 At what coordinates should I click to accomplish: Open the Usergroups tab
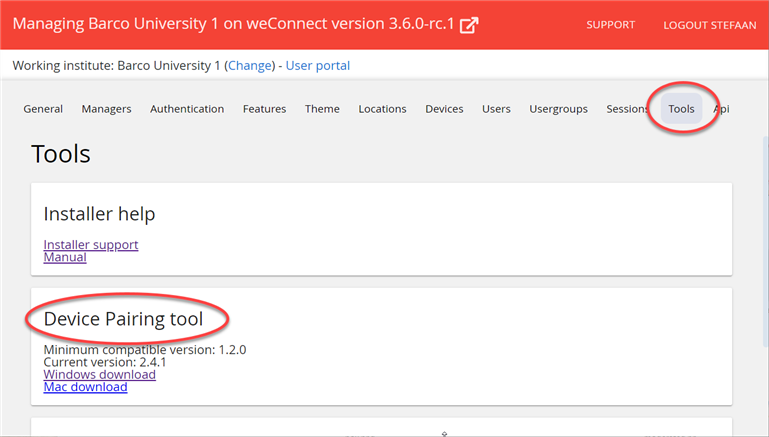click(x=558, y=109)
